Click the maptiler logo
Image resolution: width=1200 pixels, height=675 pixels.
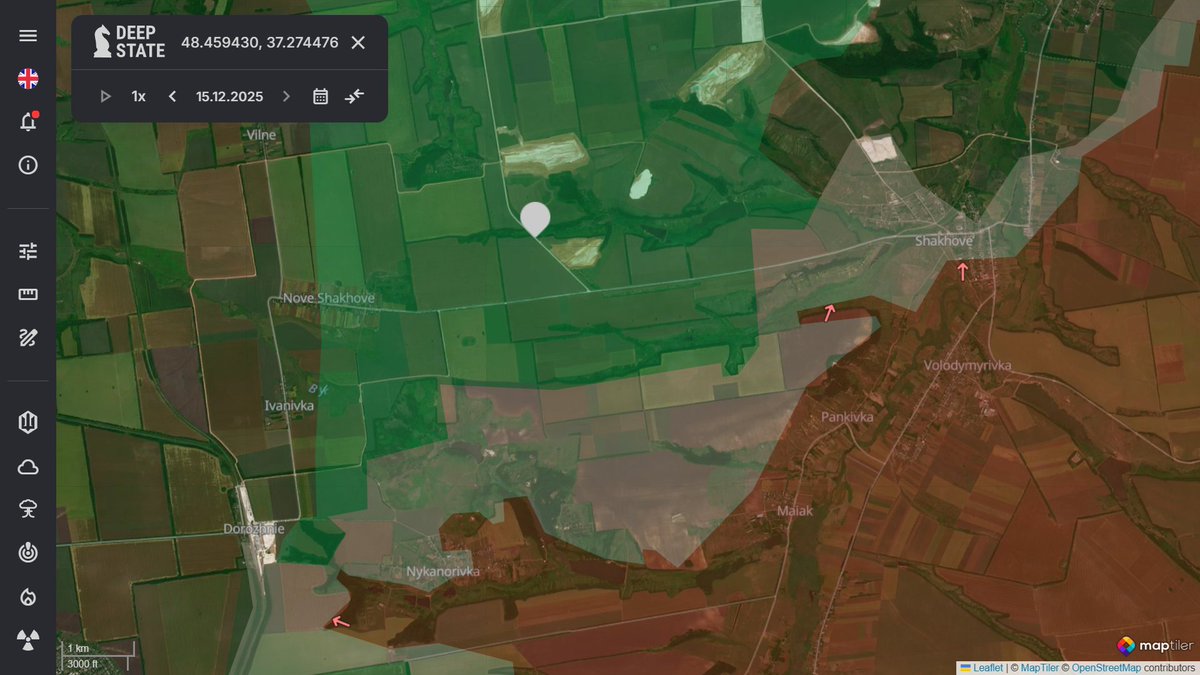click(x=1153, y=645)
